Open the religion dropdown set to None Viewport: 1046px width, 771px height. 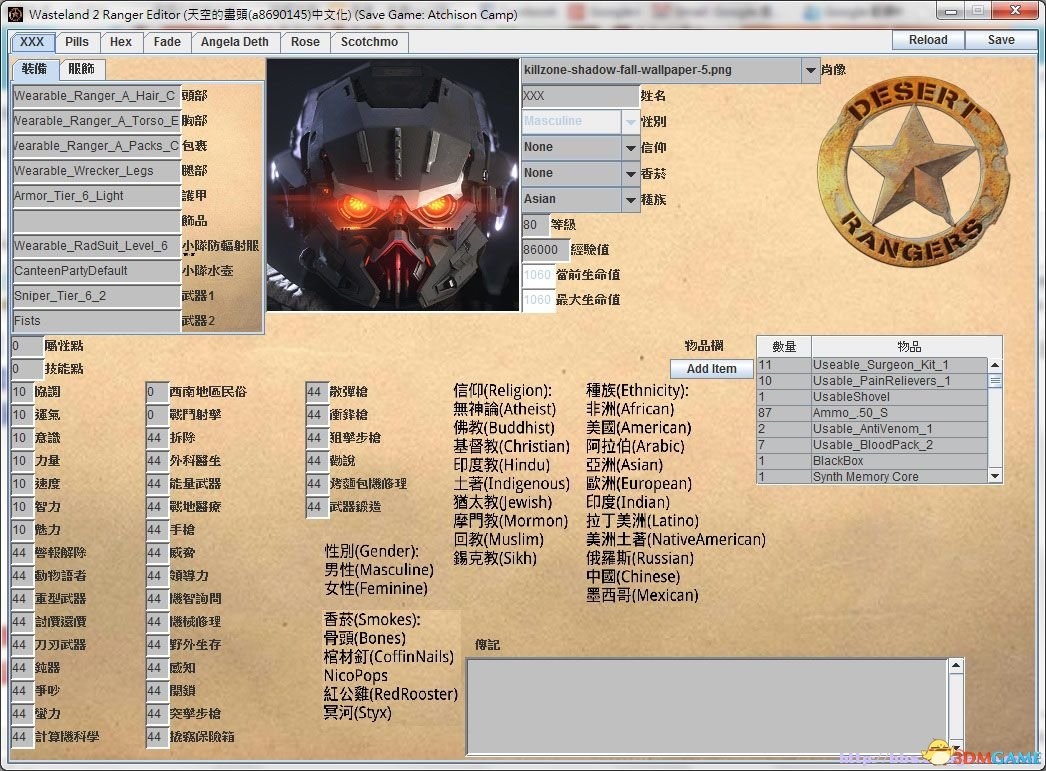(630, 147)
